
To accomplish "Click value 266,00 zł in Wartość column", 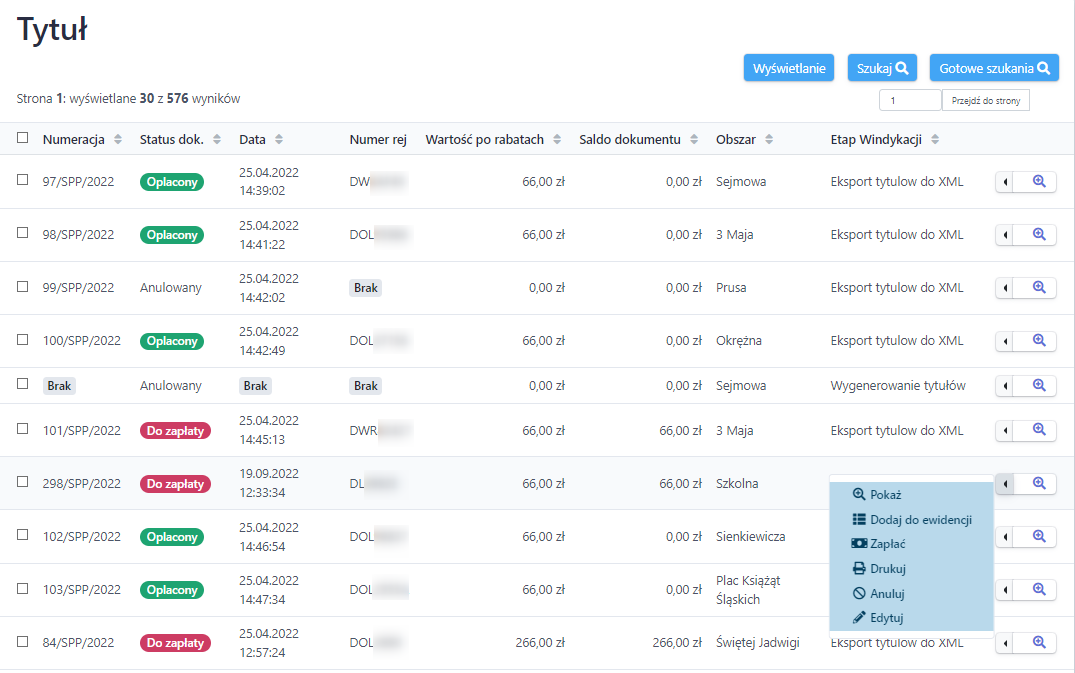I will click(540, 643).
